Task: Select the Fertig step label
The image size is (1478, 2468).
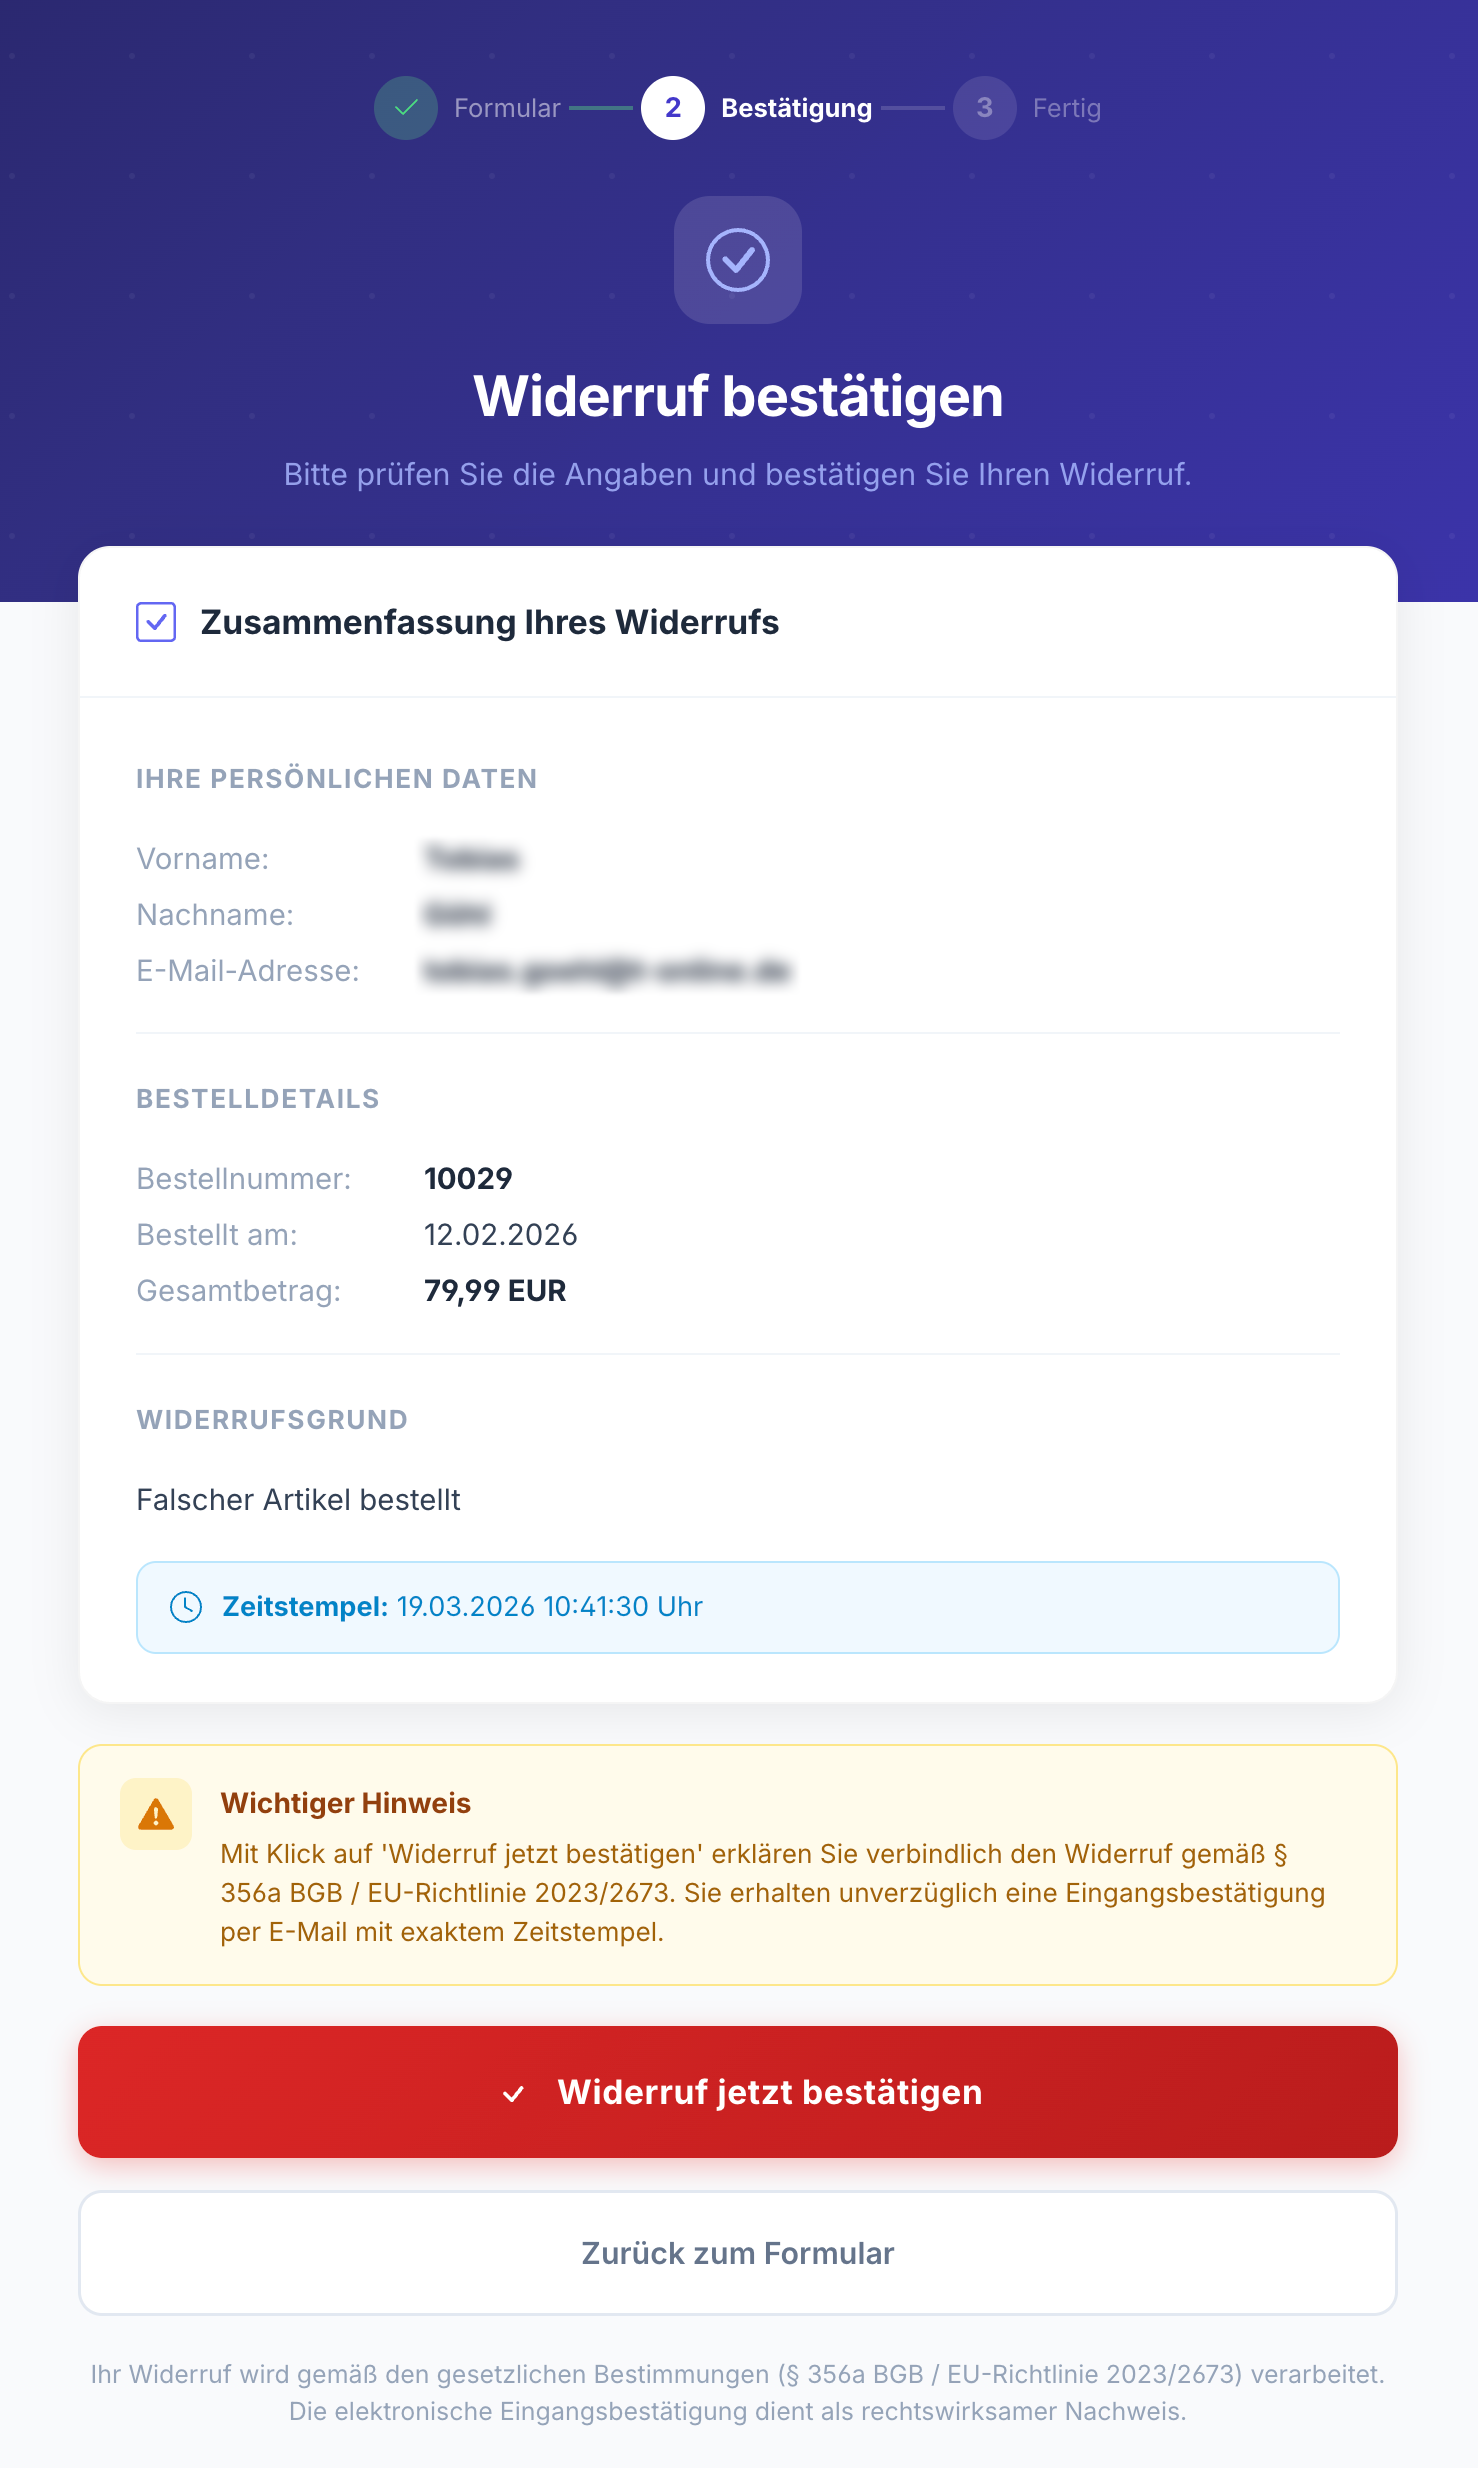Action: coord(1066,108)
